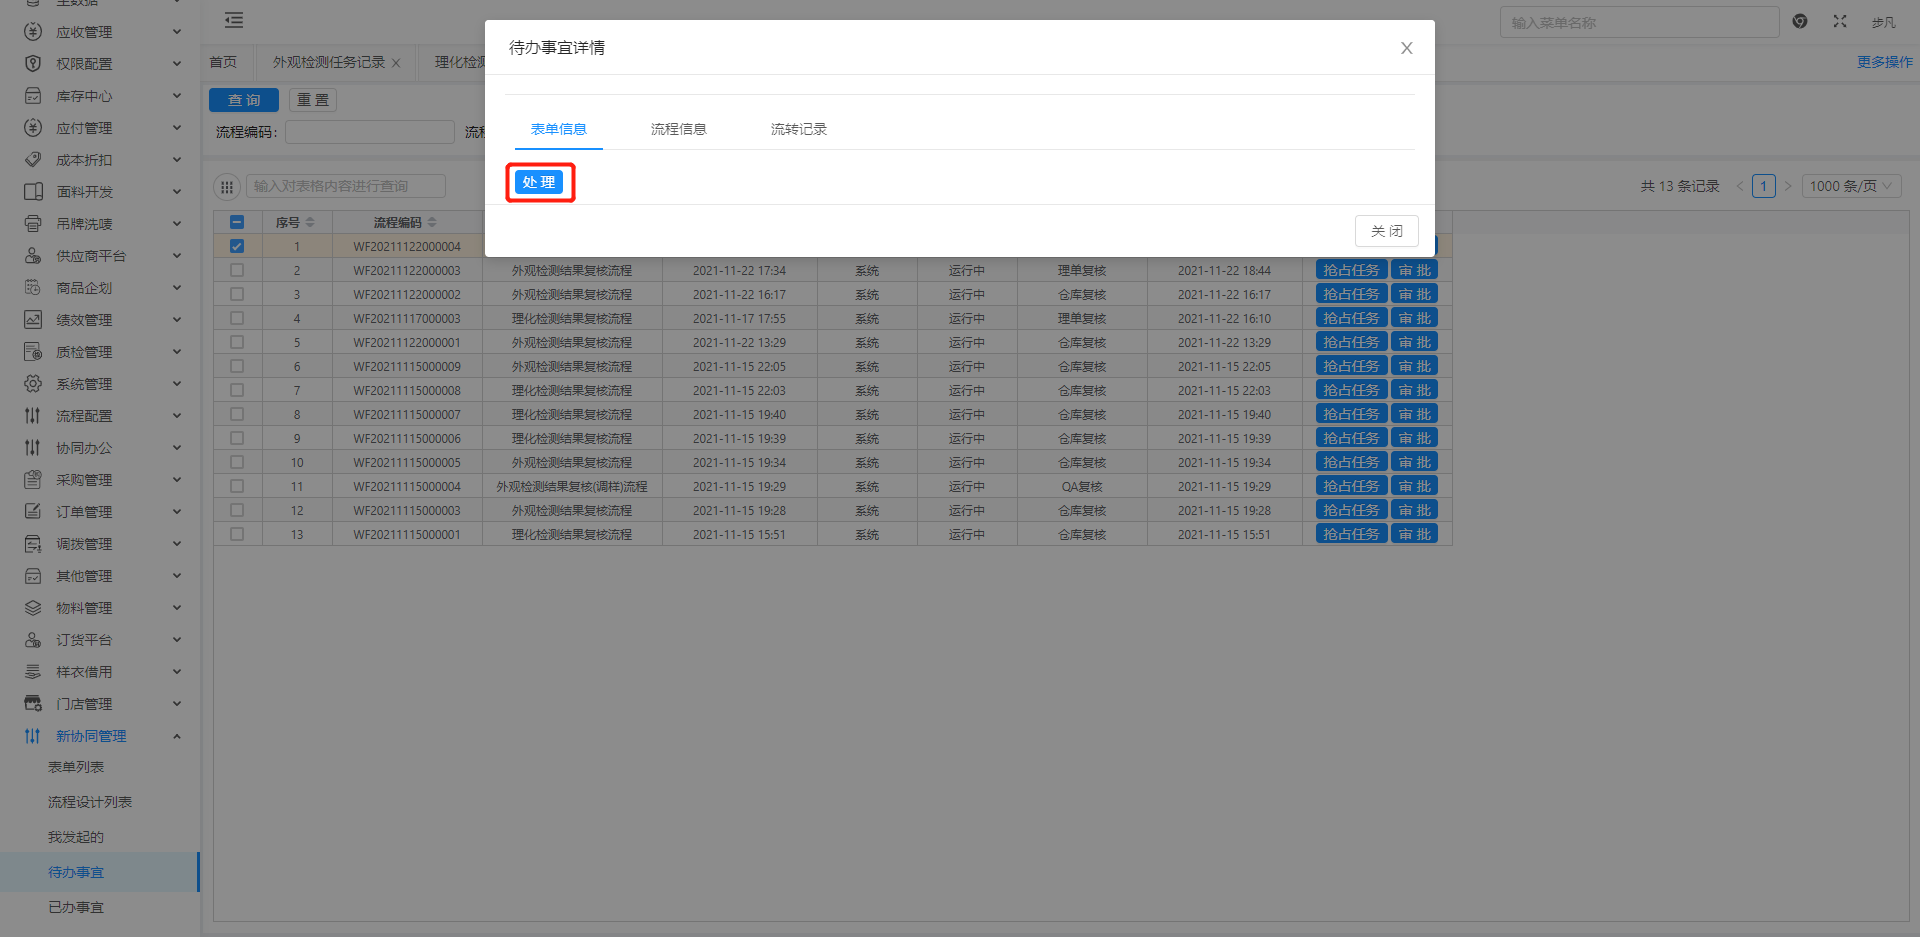Click the 库存中心 sidebar icon
Viewport: 1920px width, 937px height.
33,96
